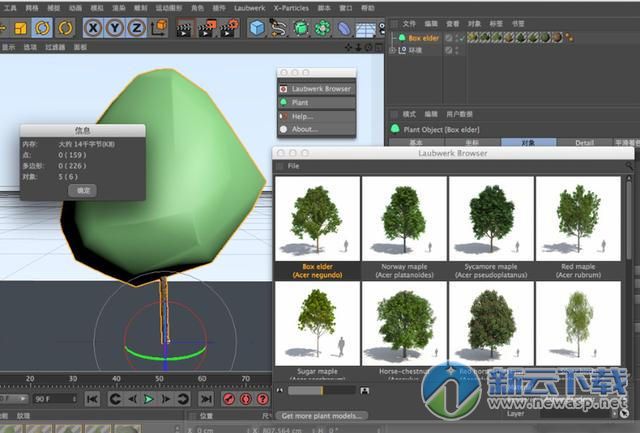640x433 pixels.
Task: Go to start of timeline
Action: tap(93, 399)
